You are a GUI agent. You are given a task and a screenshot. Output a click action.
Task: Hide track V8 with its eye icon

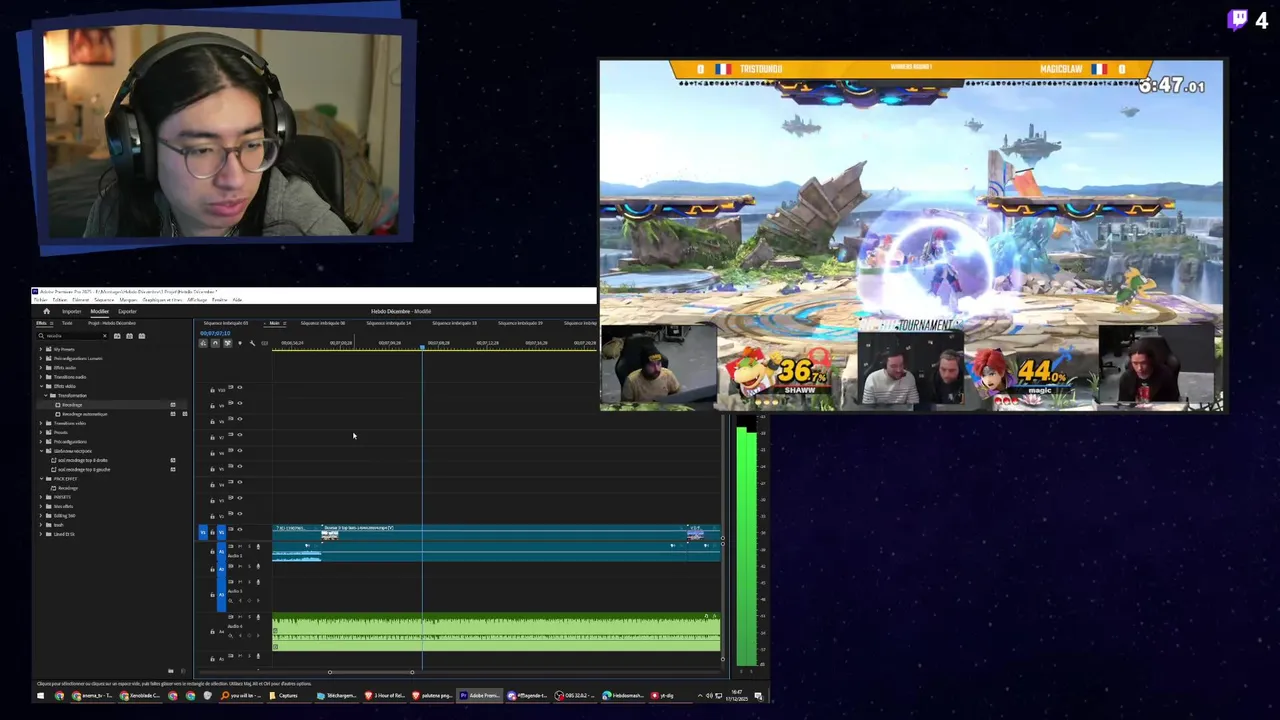point(240,419)
